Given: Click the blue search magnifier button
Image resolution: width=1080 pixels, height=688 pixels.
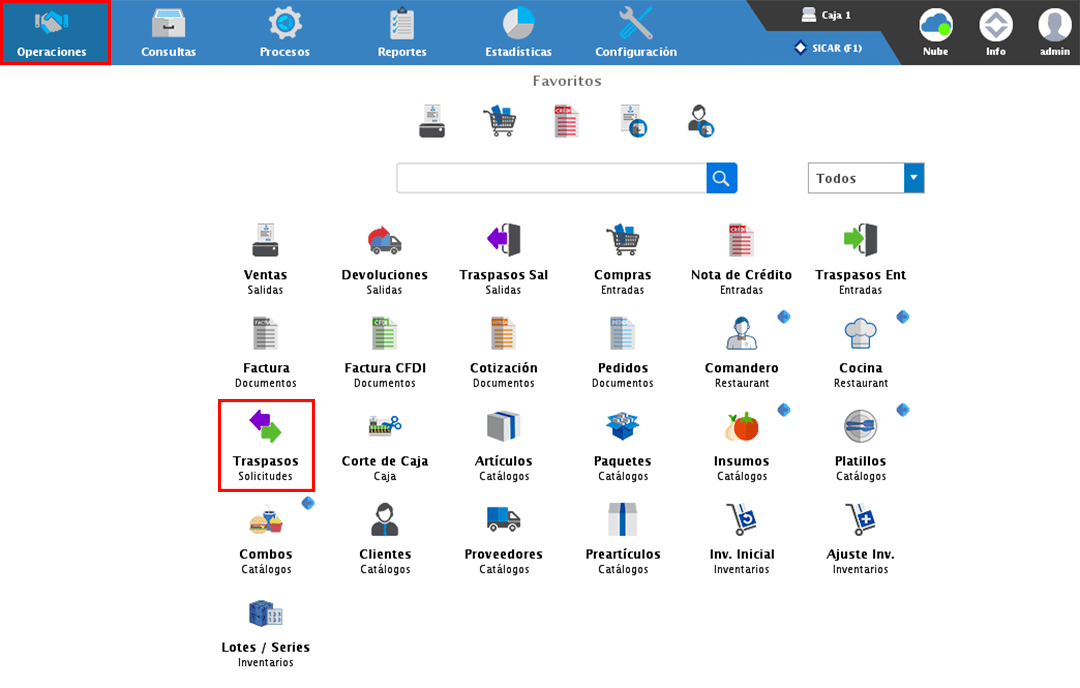Looking at the screenshot, I should [722, 178].
